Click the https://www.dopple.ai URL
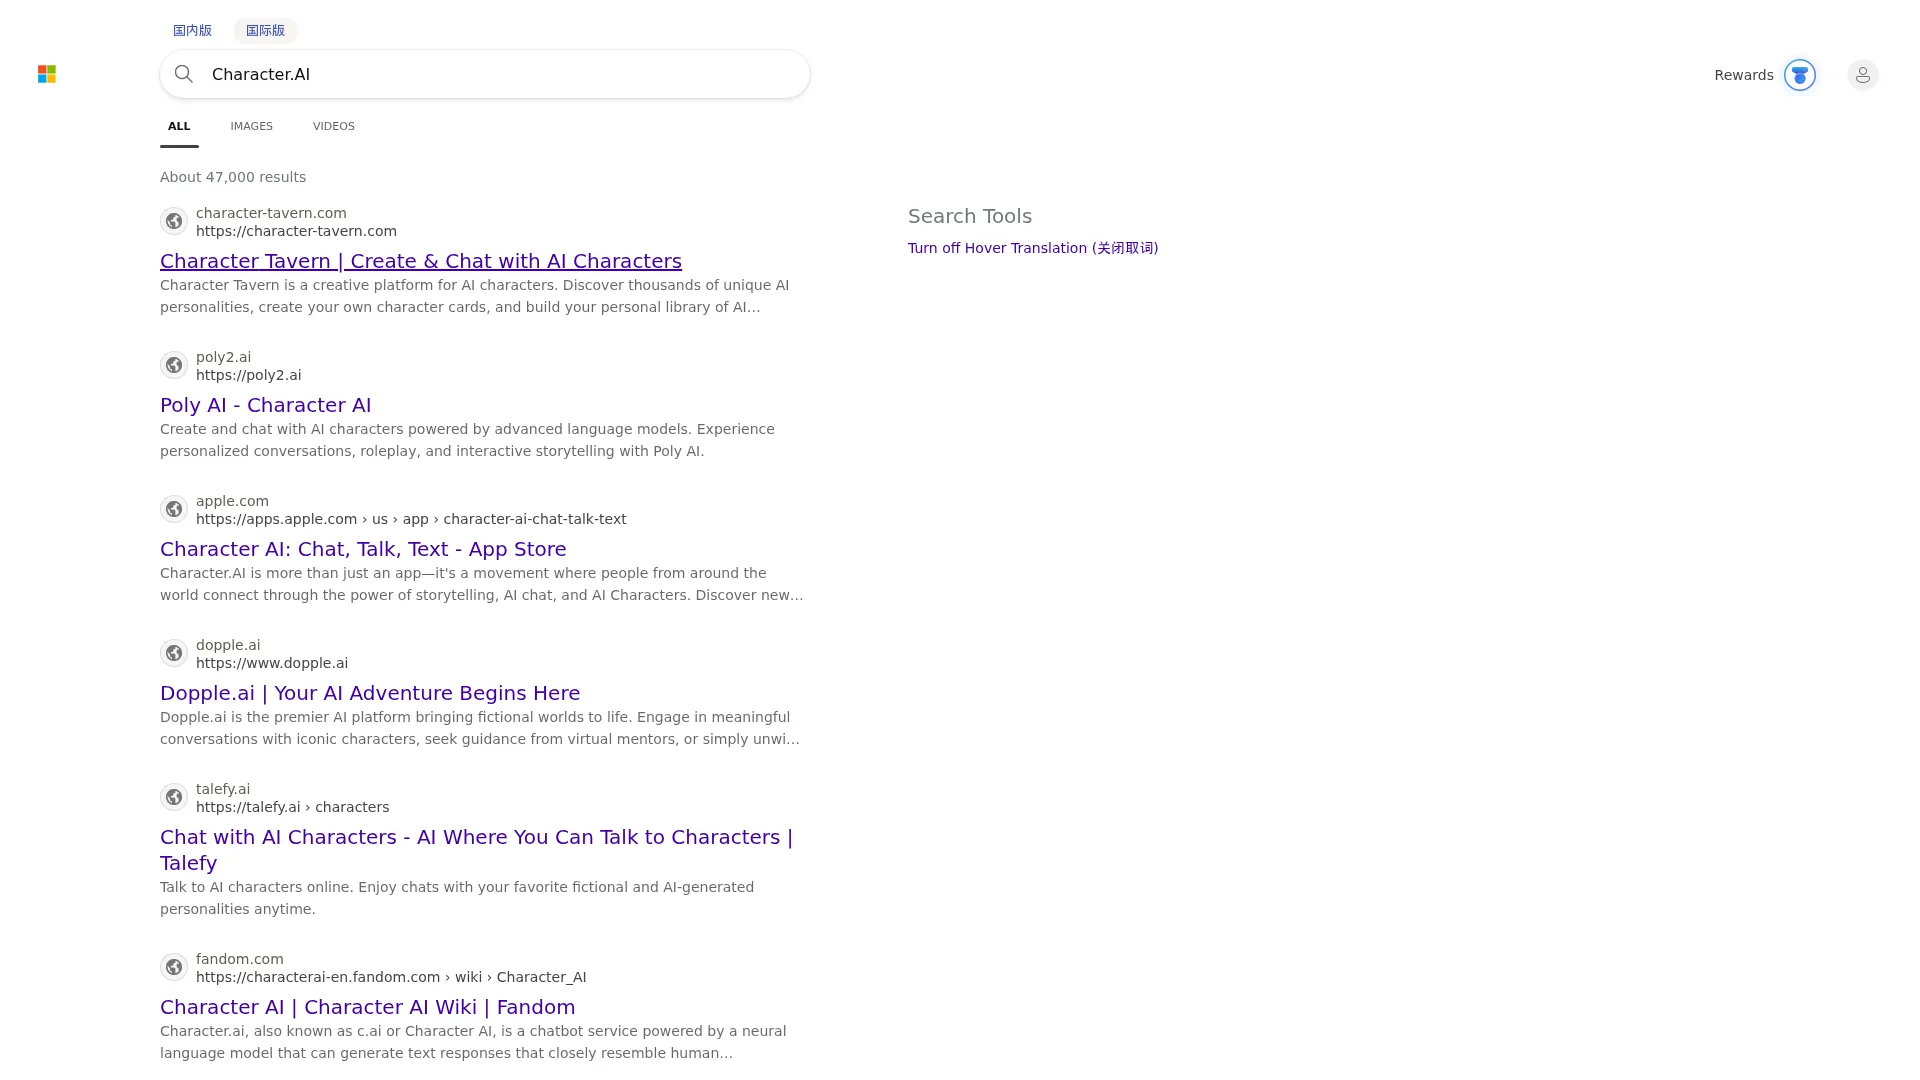 [272, 663]
